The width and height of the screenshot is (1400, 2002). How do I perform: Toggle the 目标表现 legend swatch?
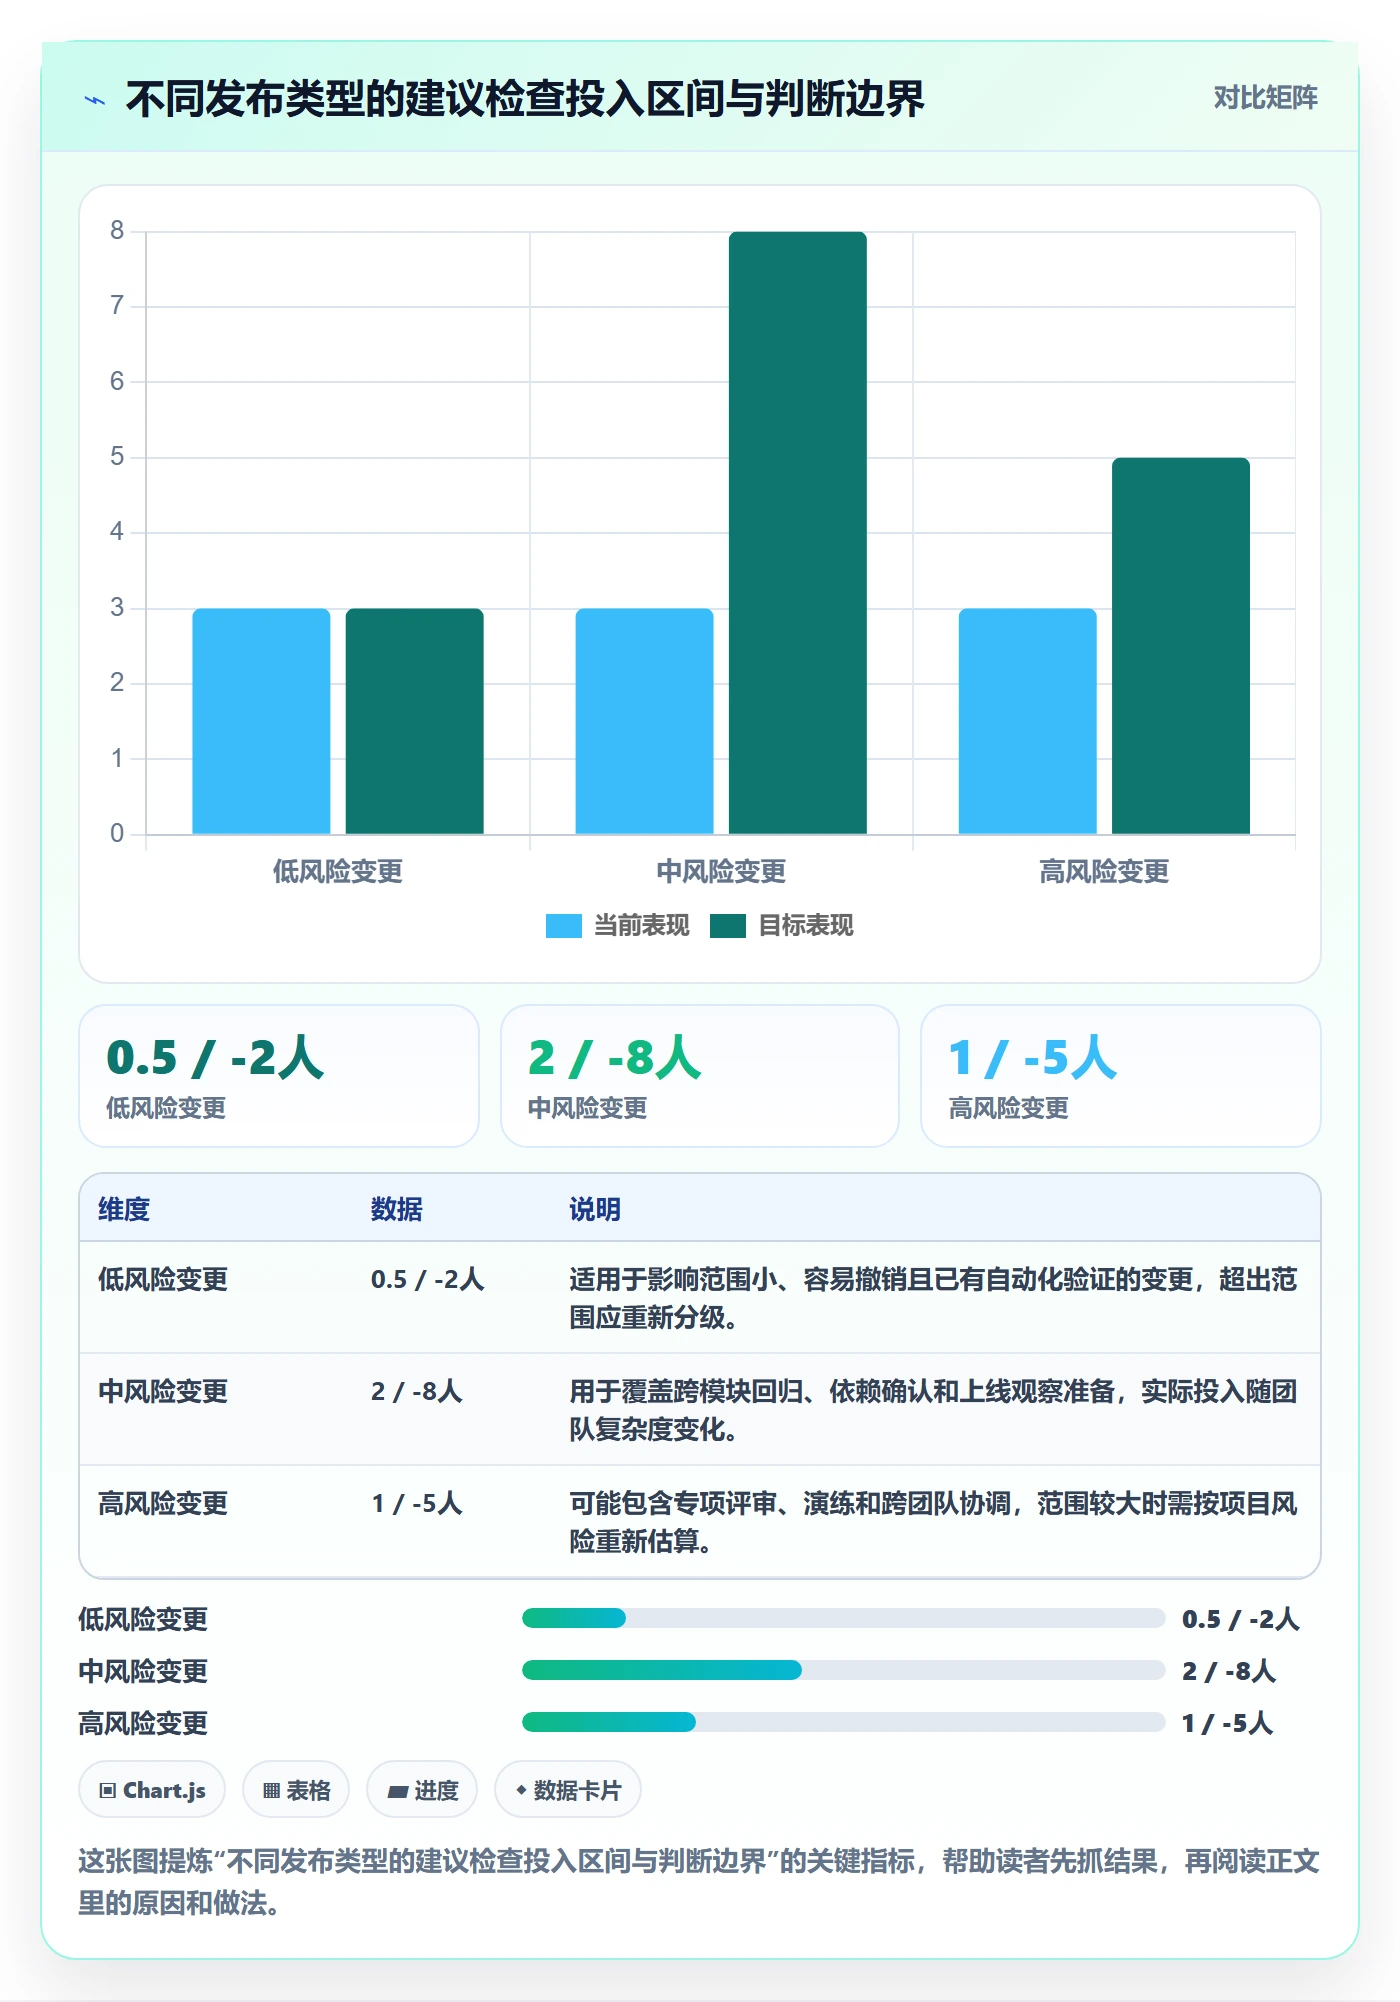pyautogui.click(x=727, y=926)
